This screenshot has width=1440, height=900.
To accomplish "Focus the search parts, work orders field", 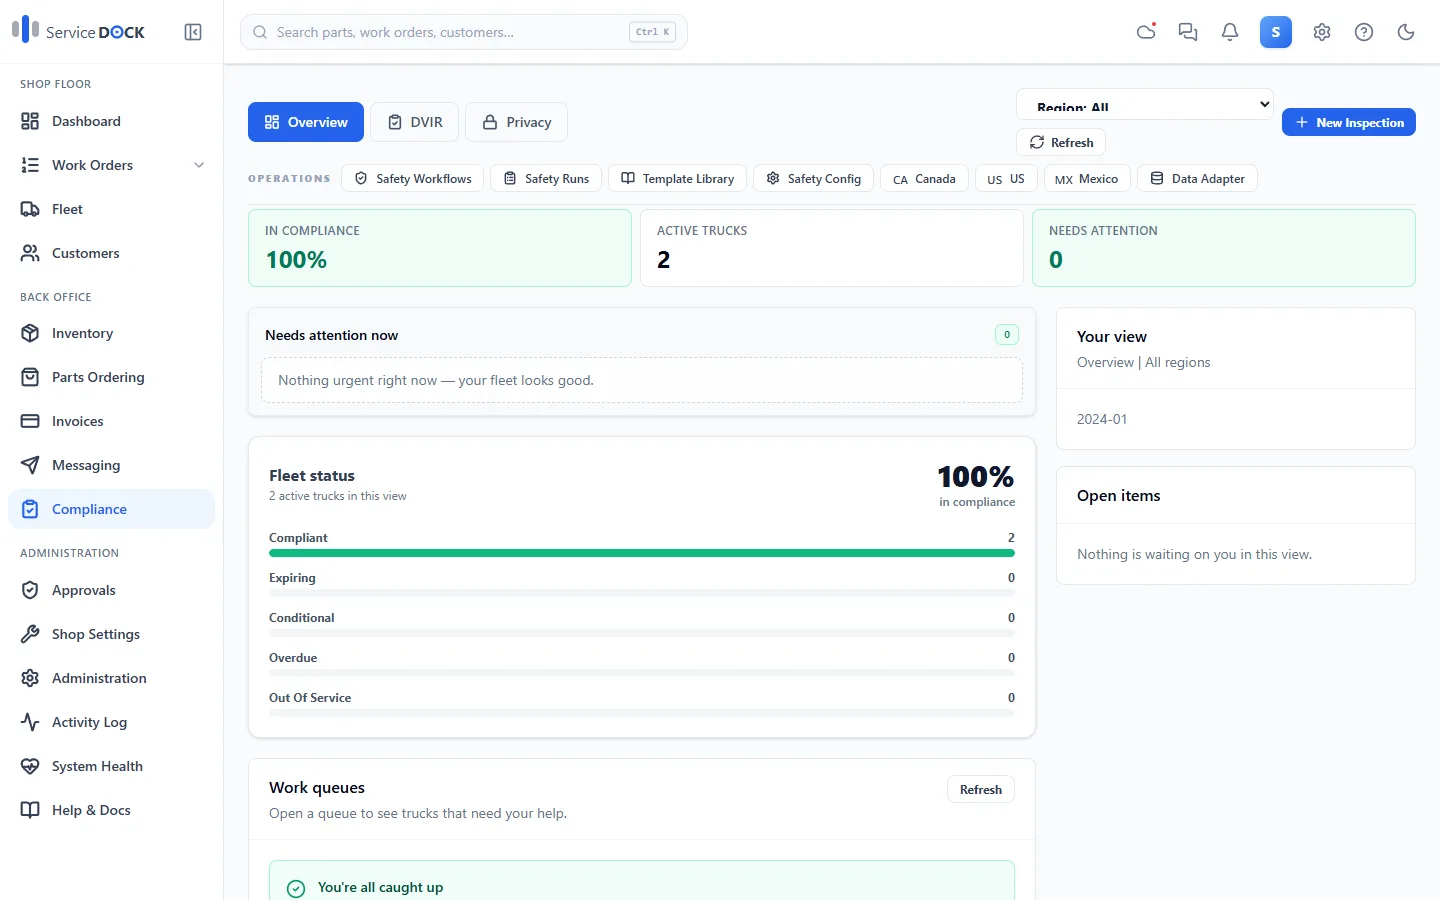I will [464, 32].
